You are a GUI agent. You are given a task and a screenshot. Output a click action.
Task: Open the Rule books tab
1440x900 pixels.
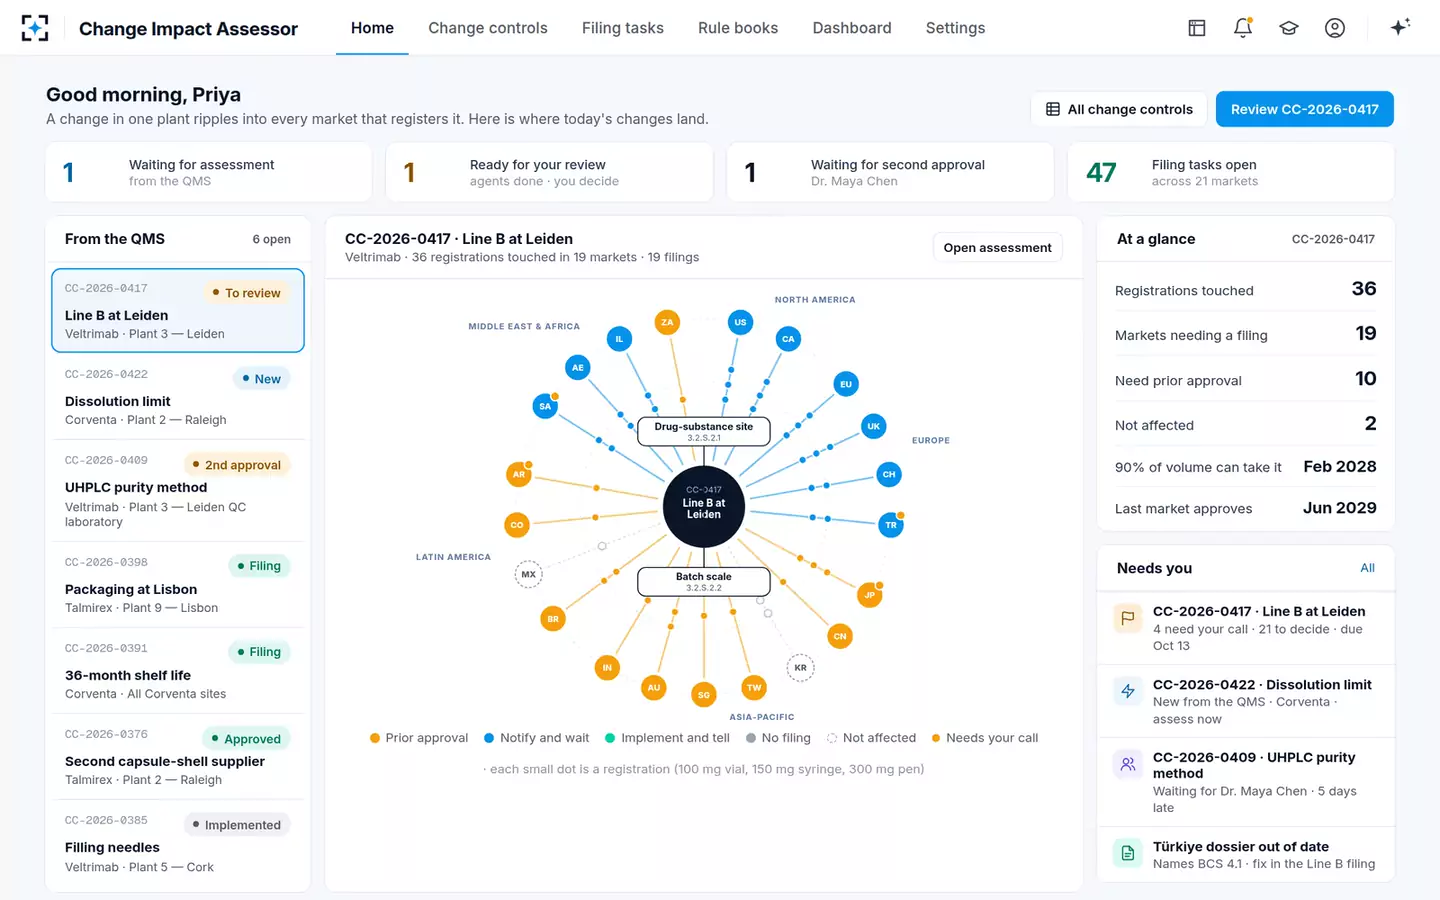738,28
